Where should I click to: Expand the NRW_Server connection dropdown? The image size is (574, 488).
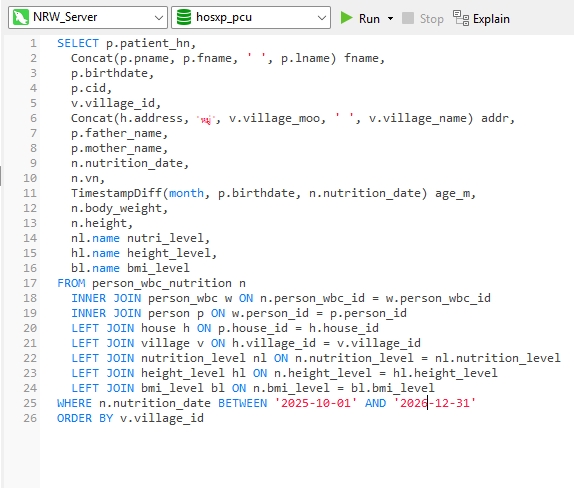click(x=159, y=18)
